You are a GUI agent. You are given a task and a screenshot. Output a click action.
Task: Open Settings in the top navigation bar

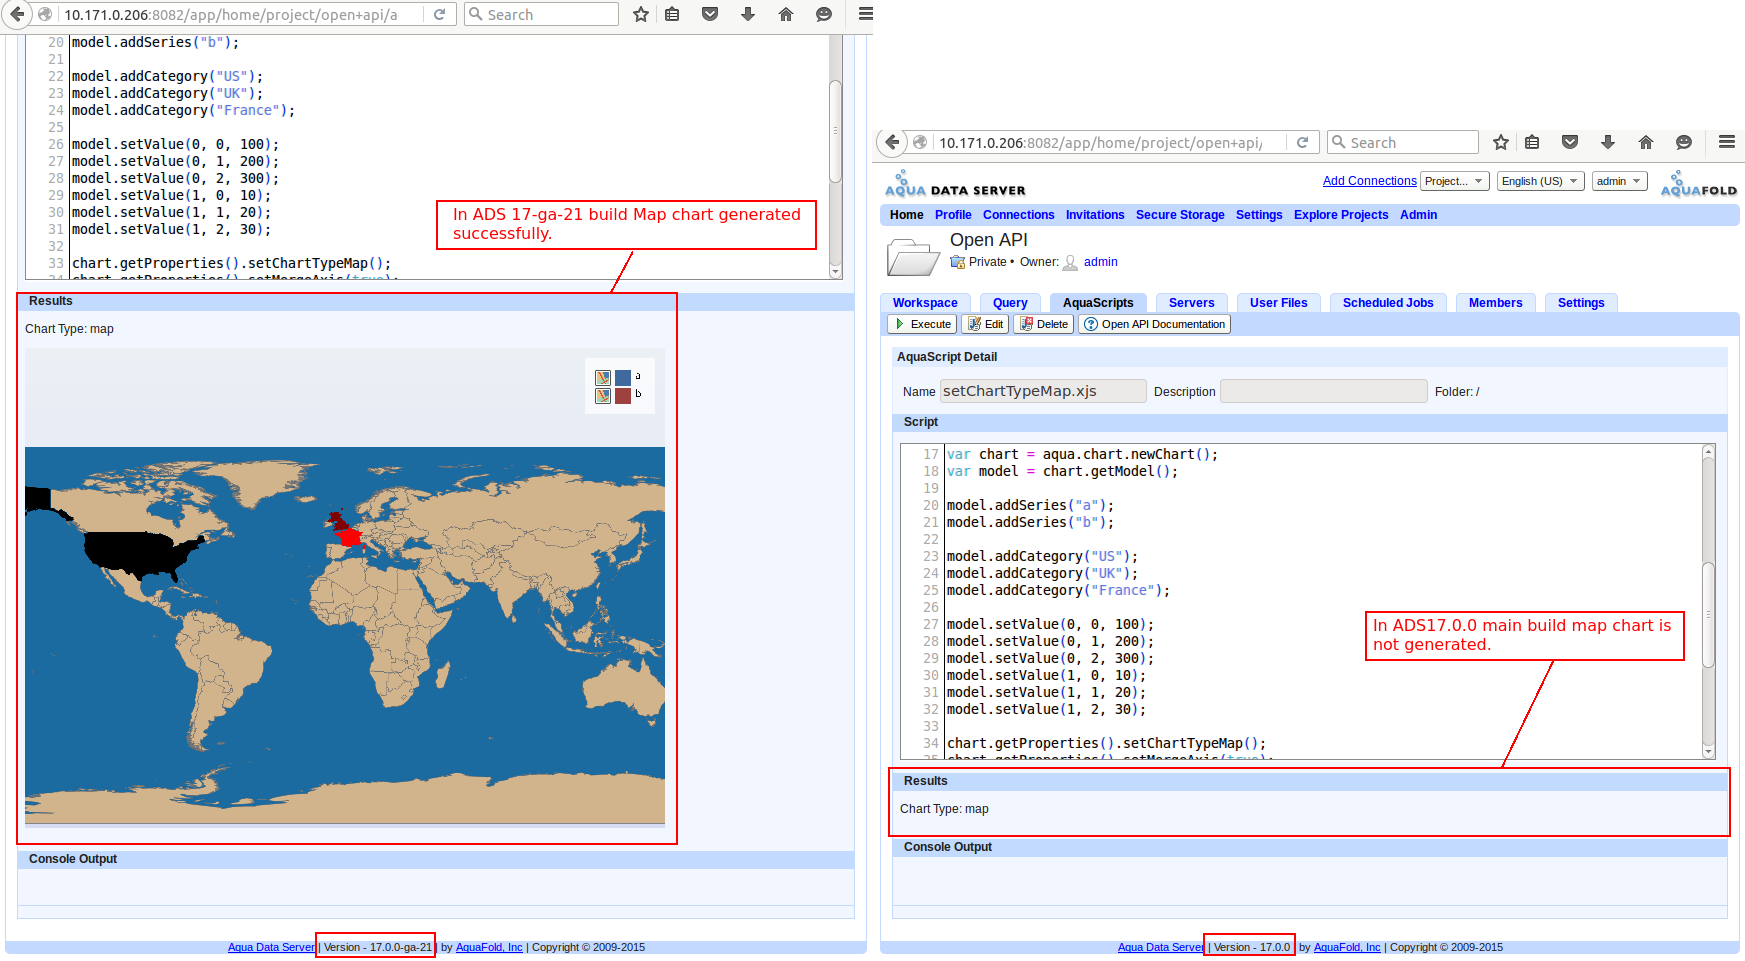(1259, 215)
